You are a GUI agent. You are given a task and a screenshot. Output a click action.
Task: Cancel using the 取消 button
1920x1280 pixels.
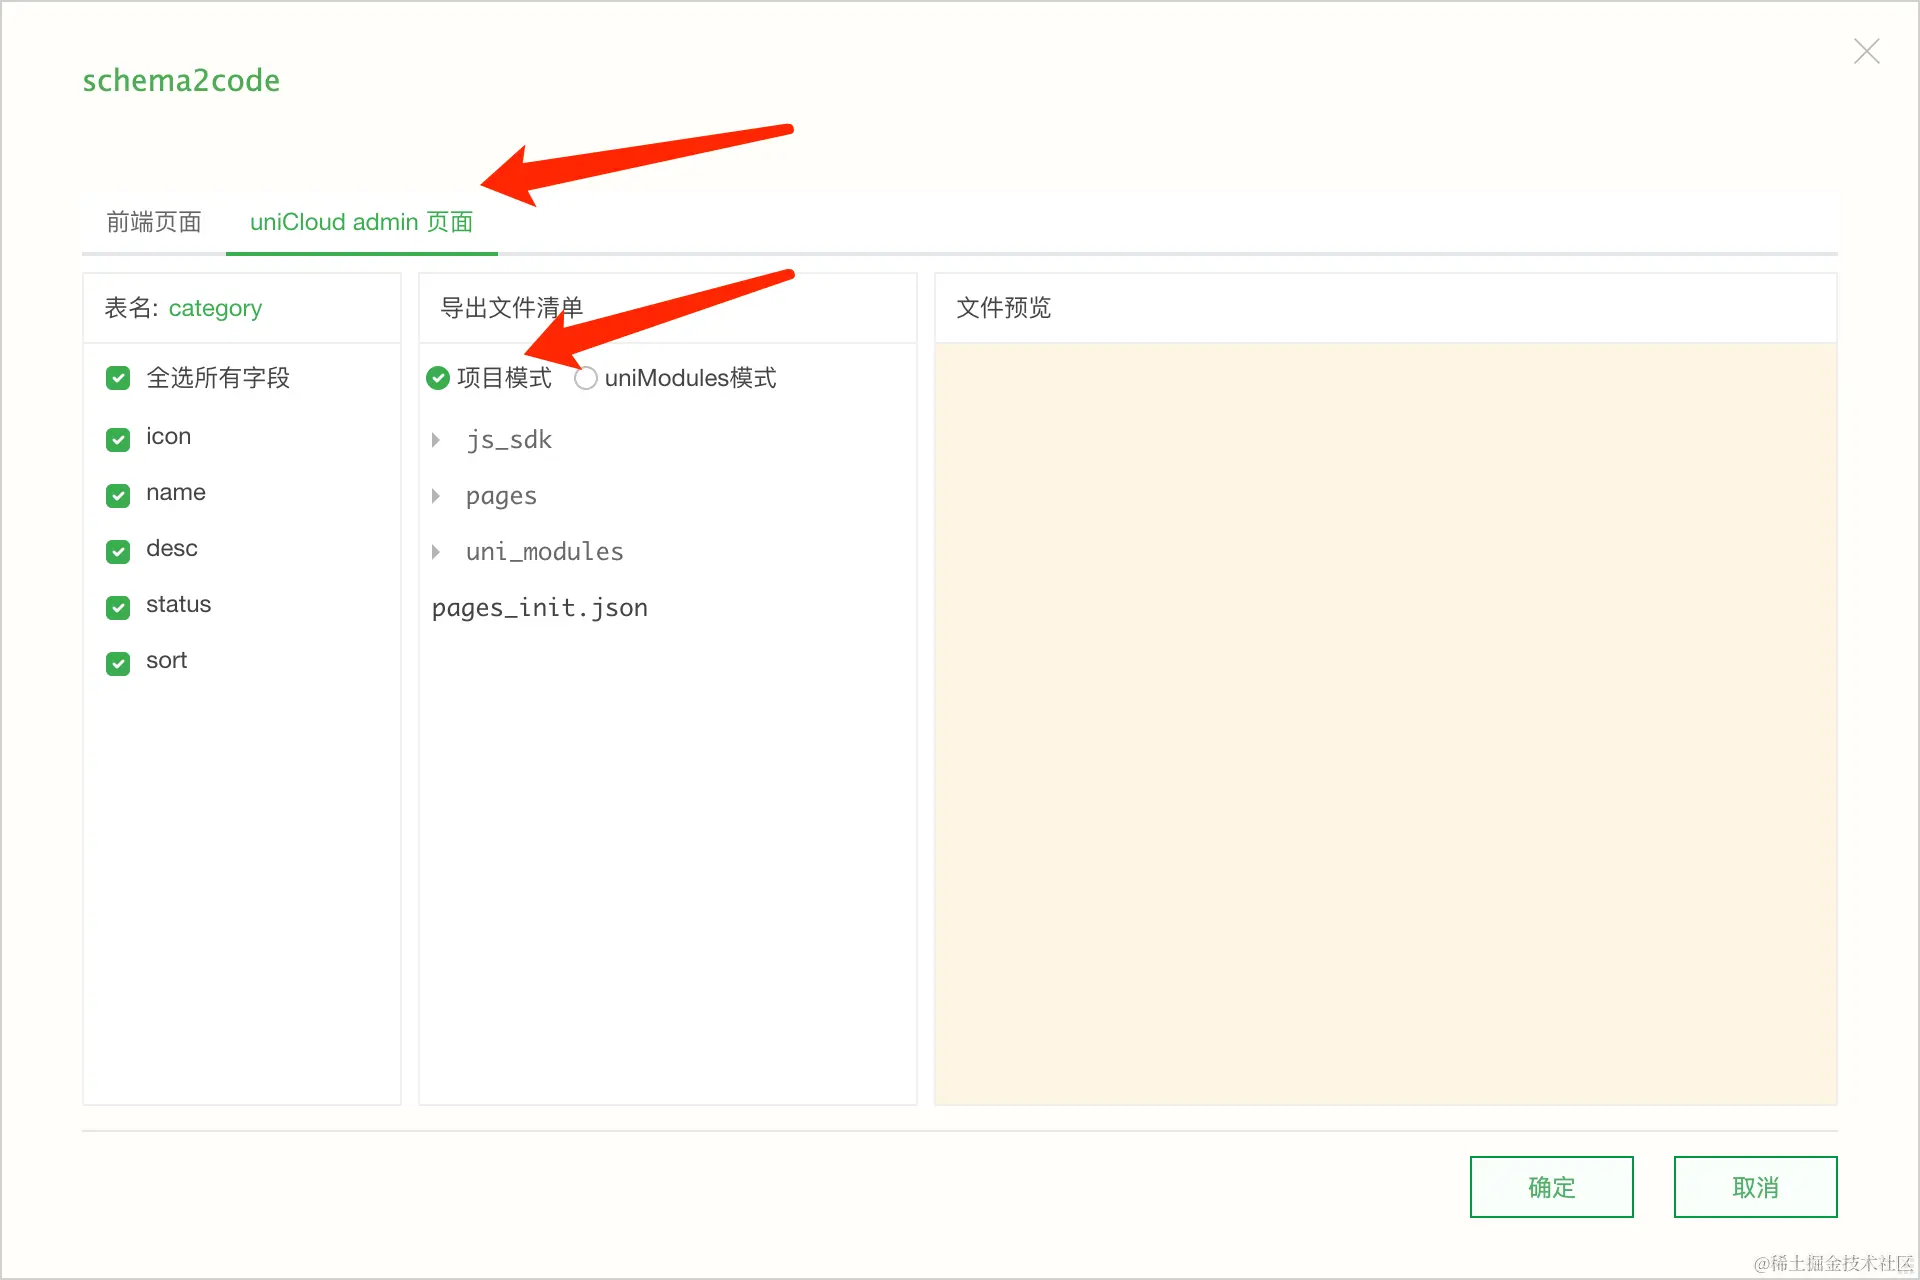(1755, 1187)
